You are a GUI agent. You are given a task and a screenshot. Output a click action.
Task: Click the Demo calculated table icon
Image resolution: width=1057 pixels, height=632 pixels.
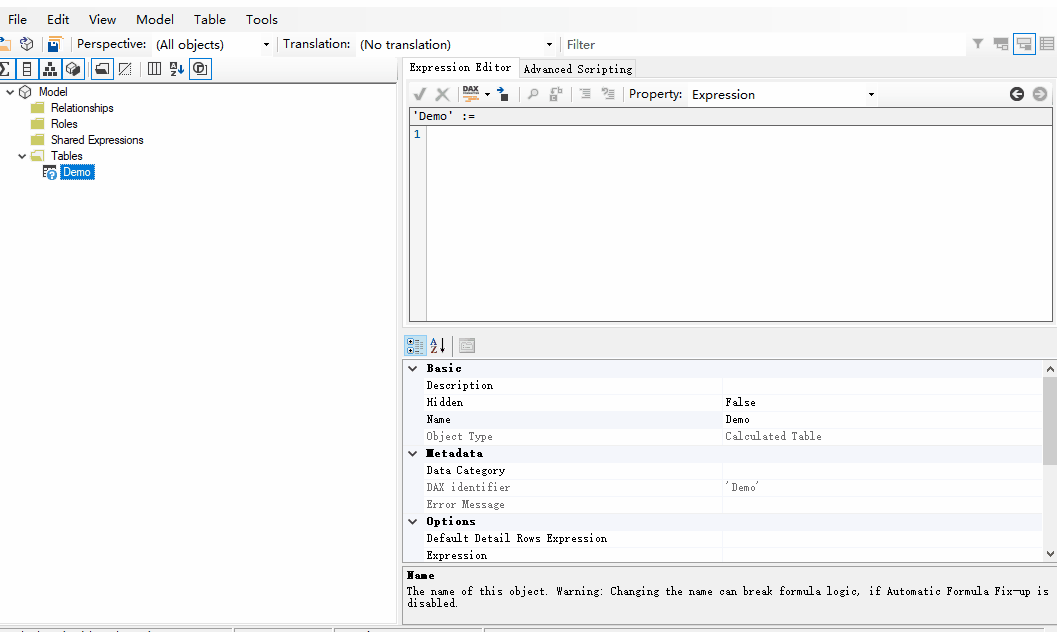point(50,172)
